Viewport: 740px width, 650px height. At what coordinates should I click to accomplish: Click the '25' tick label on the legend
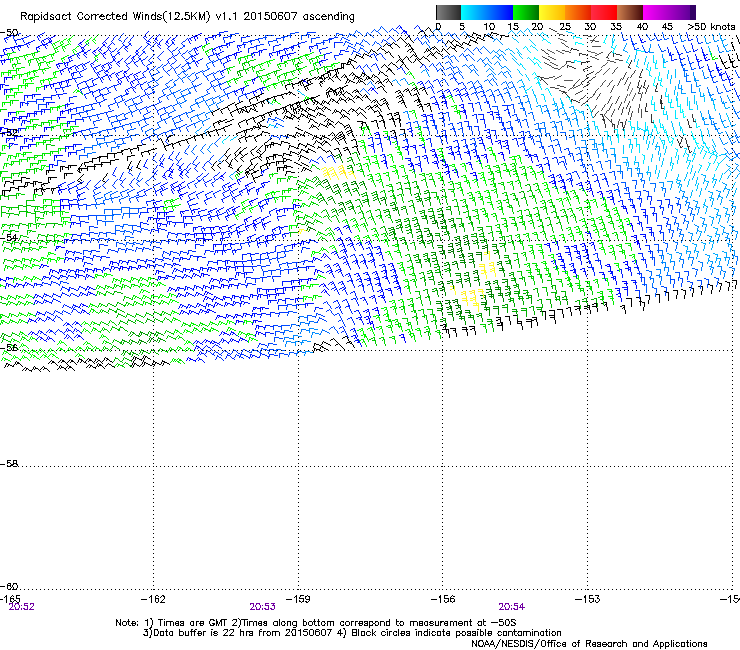click(x=565, y=27)
